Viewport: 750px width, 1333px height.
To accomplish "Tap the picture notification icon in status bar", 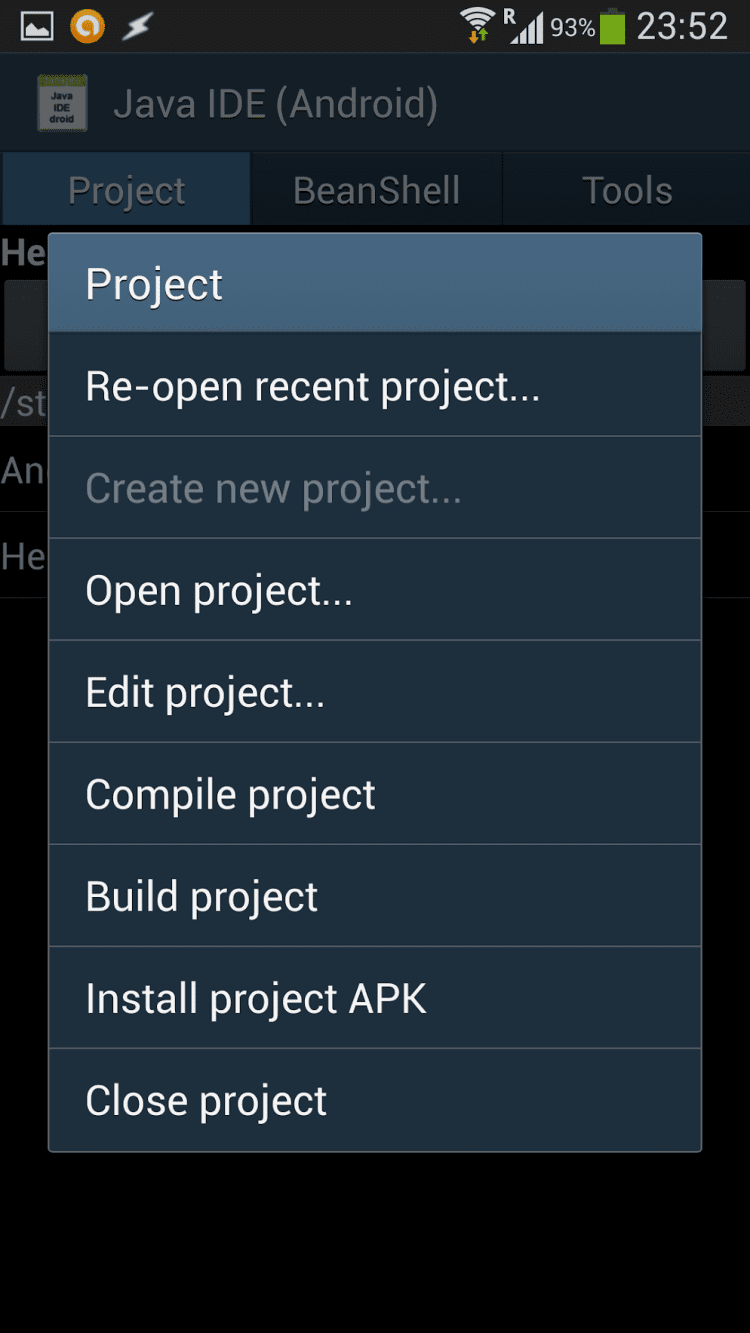I will 37,27.
